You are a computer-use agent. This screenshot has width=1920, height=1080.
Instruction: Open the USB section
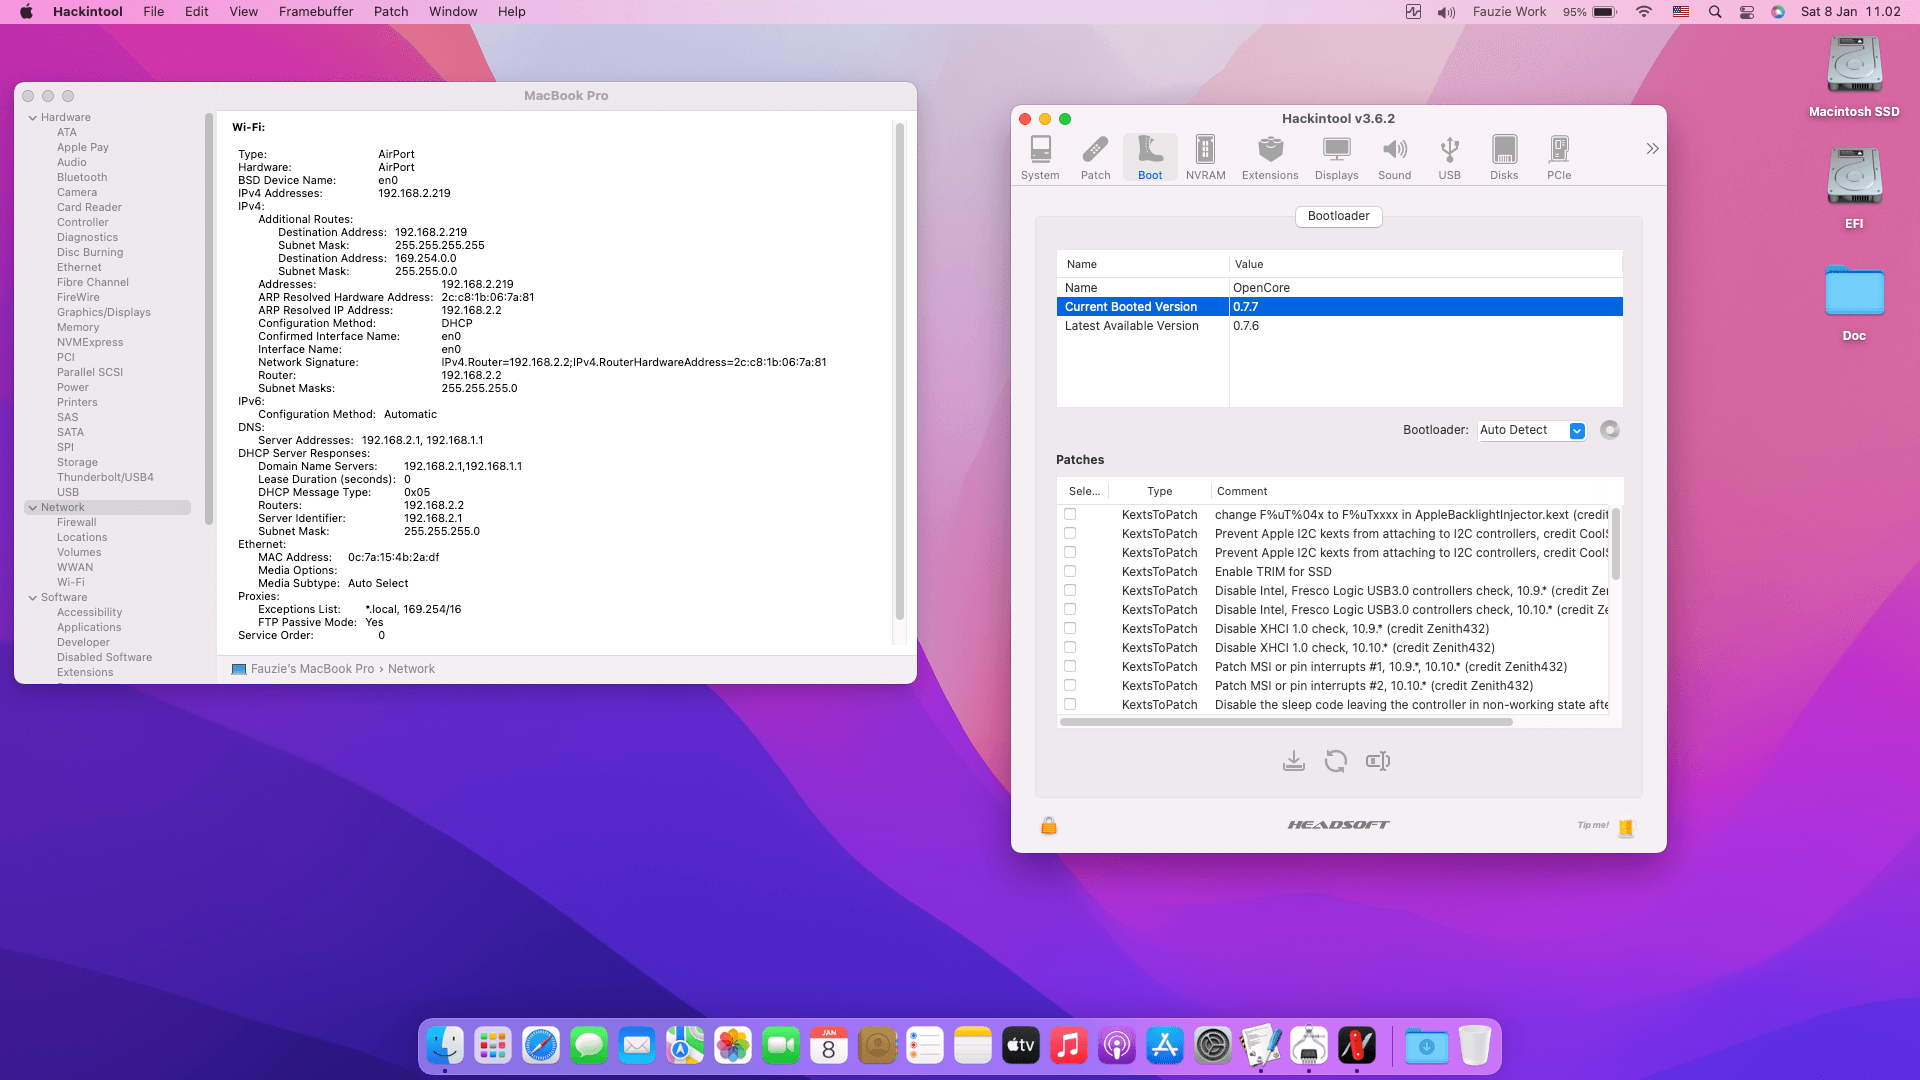1449,158
